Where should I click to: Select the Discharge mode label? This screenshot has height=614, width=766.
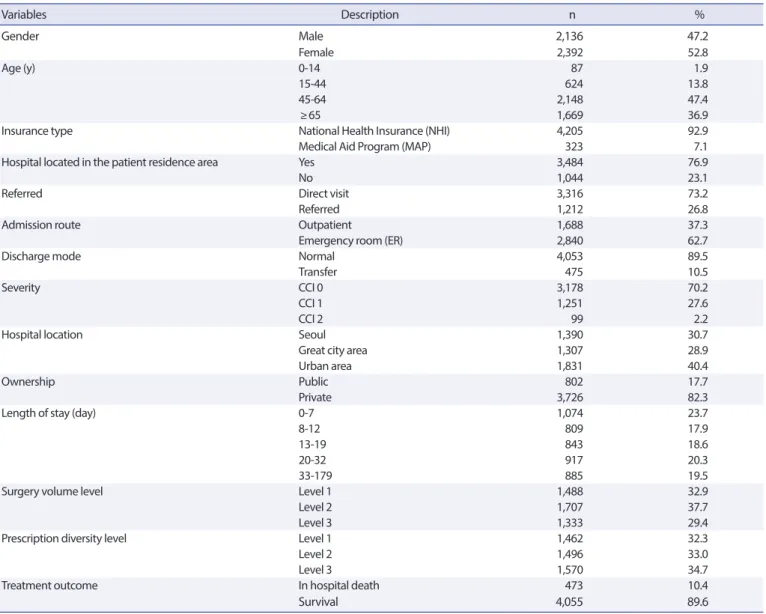[41, 256]
